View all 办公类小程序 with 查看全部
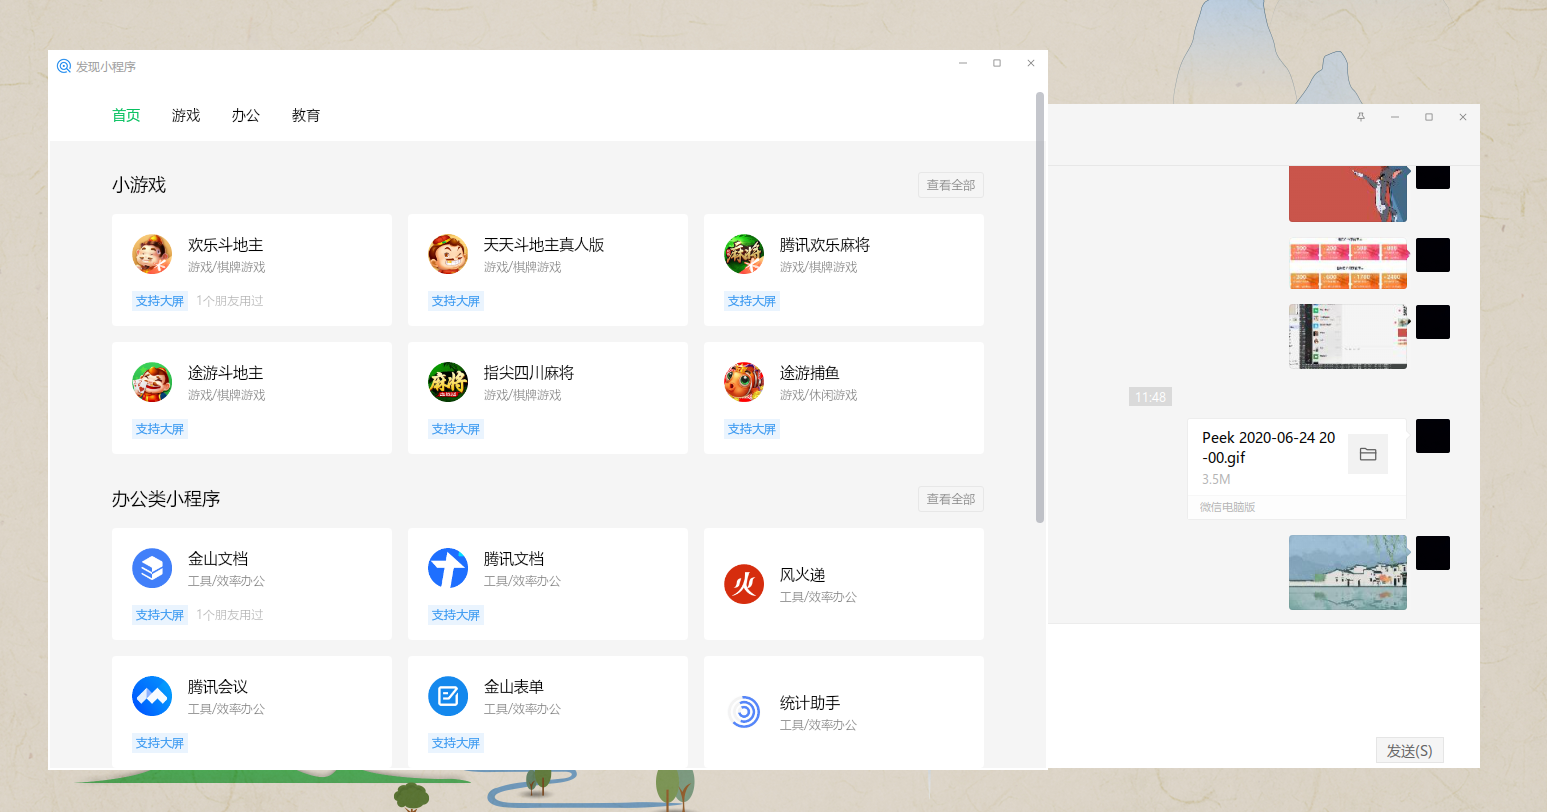 [x=951, y=499]
